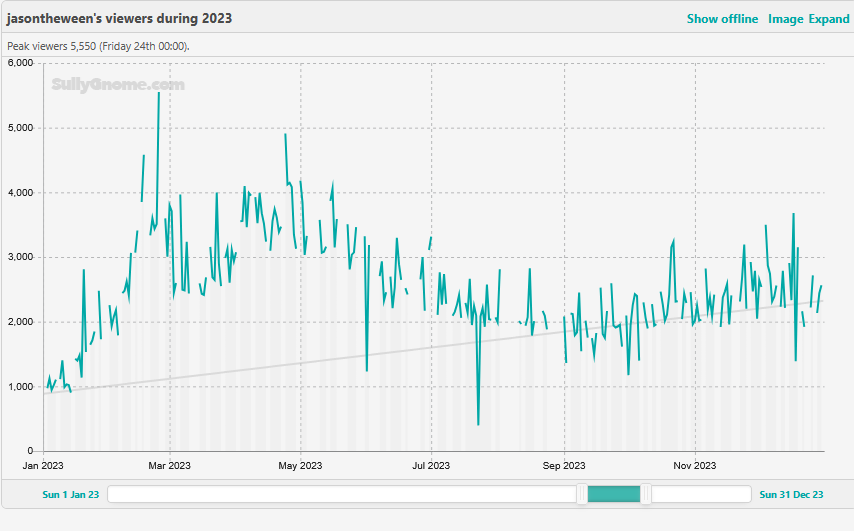This screenshot has width=854, height=531.
Task: Click the teal selected range bar
Action: click(x=614, y=494)
